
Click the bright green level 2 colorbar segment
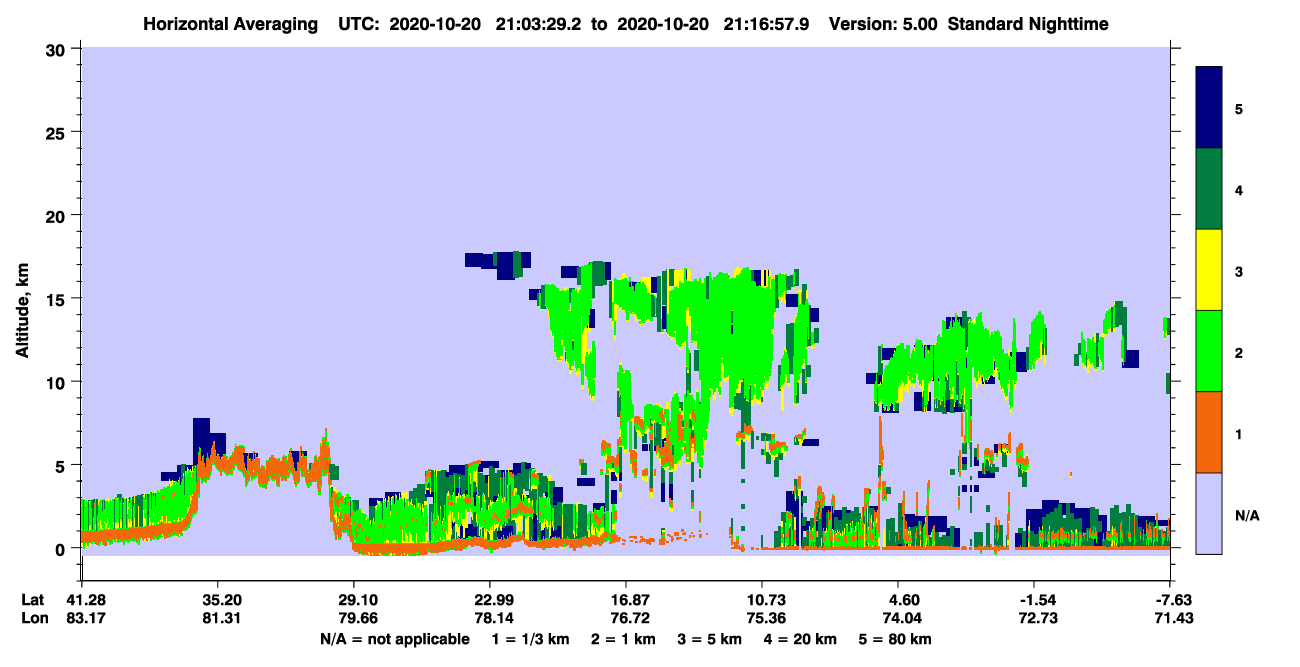(1209, 351)
